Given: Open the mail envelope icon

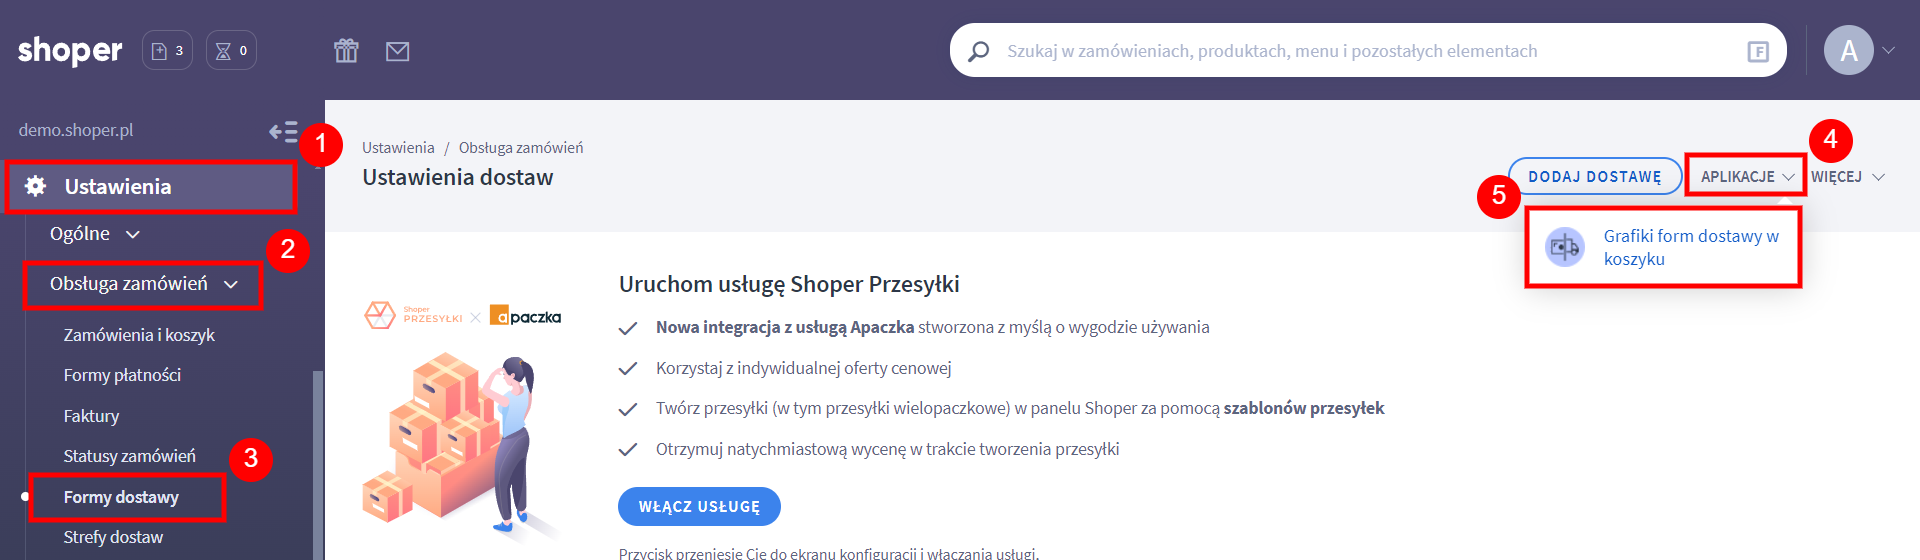Looking at the screenshot, I should coord(397,51).
